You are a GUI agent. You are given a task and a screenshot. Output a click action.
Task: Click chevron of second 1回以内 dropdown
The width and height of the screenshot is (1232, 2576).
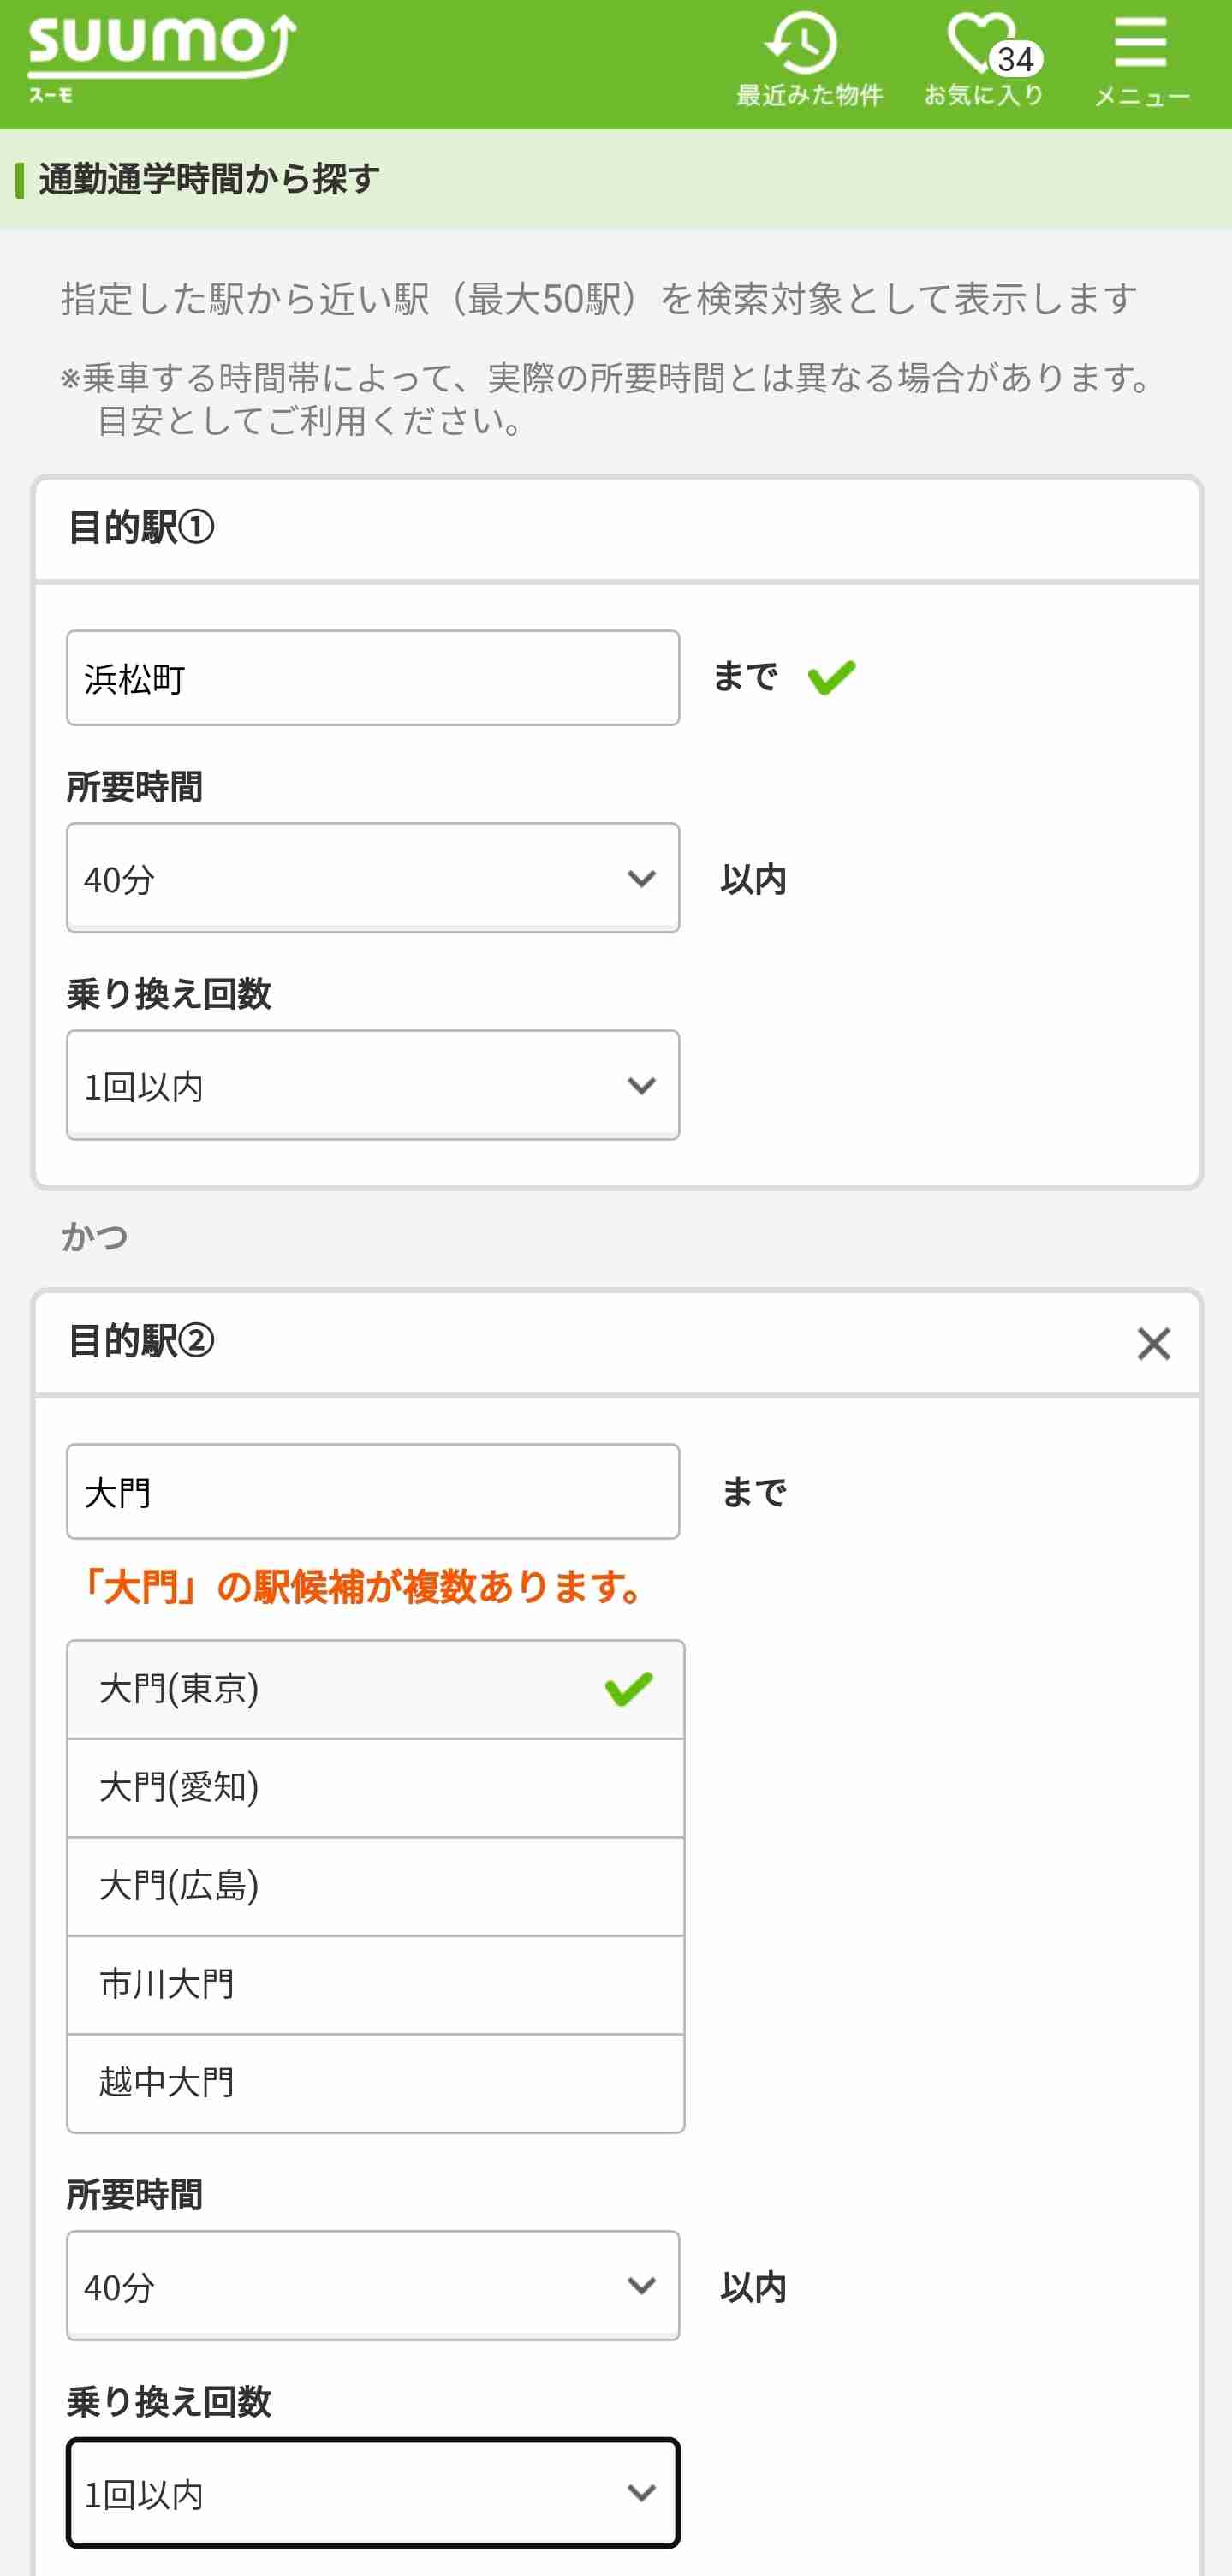[641, 2493]
